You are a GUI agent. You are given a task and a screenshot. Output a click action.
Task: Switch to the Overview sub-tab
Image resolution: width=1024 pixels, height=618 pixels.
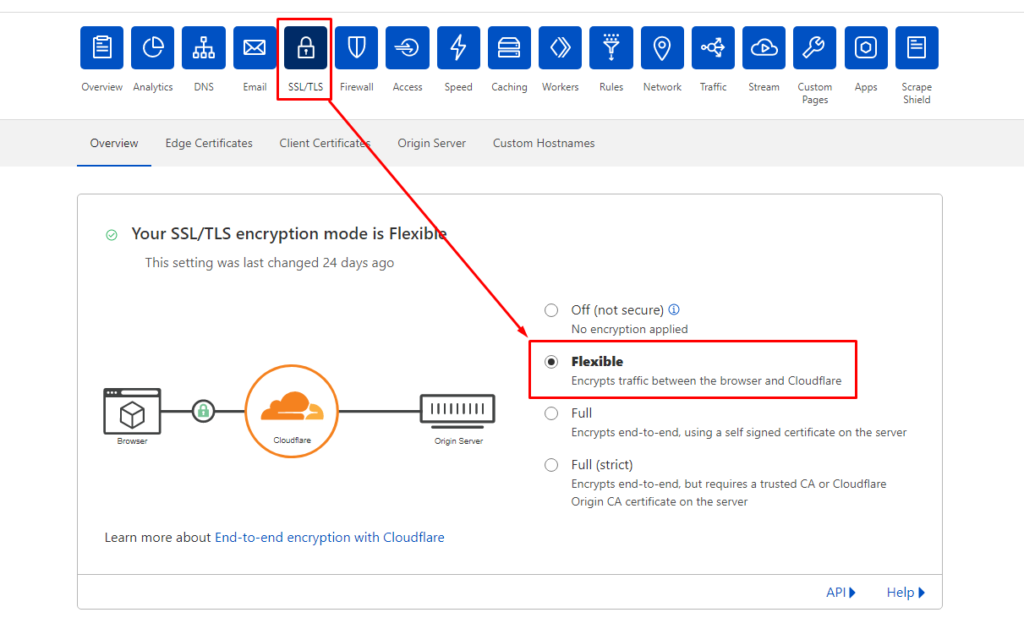[x=114, y=143]
